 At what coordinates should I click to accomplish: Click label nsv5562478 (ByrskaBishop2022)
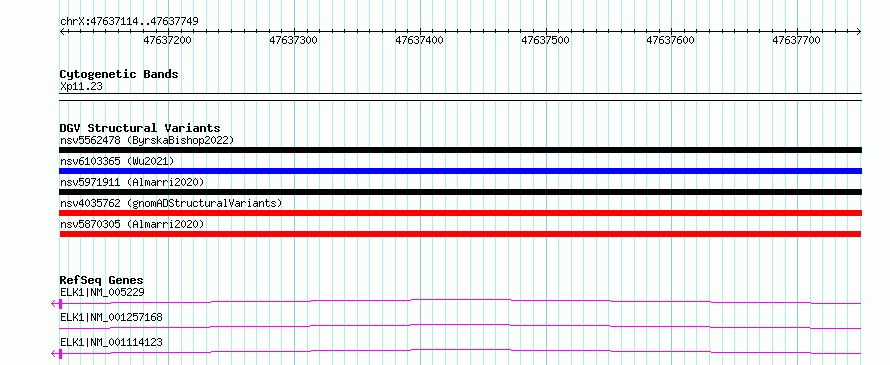pos(147,140)
